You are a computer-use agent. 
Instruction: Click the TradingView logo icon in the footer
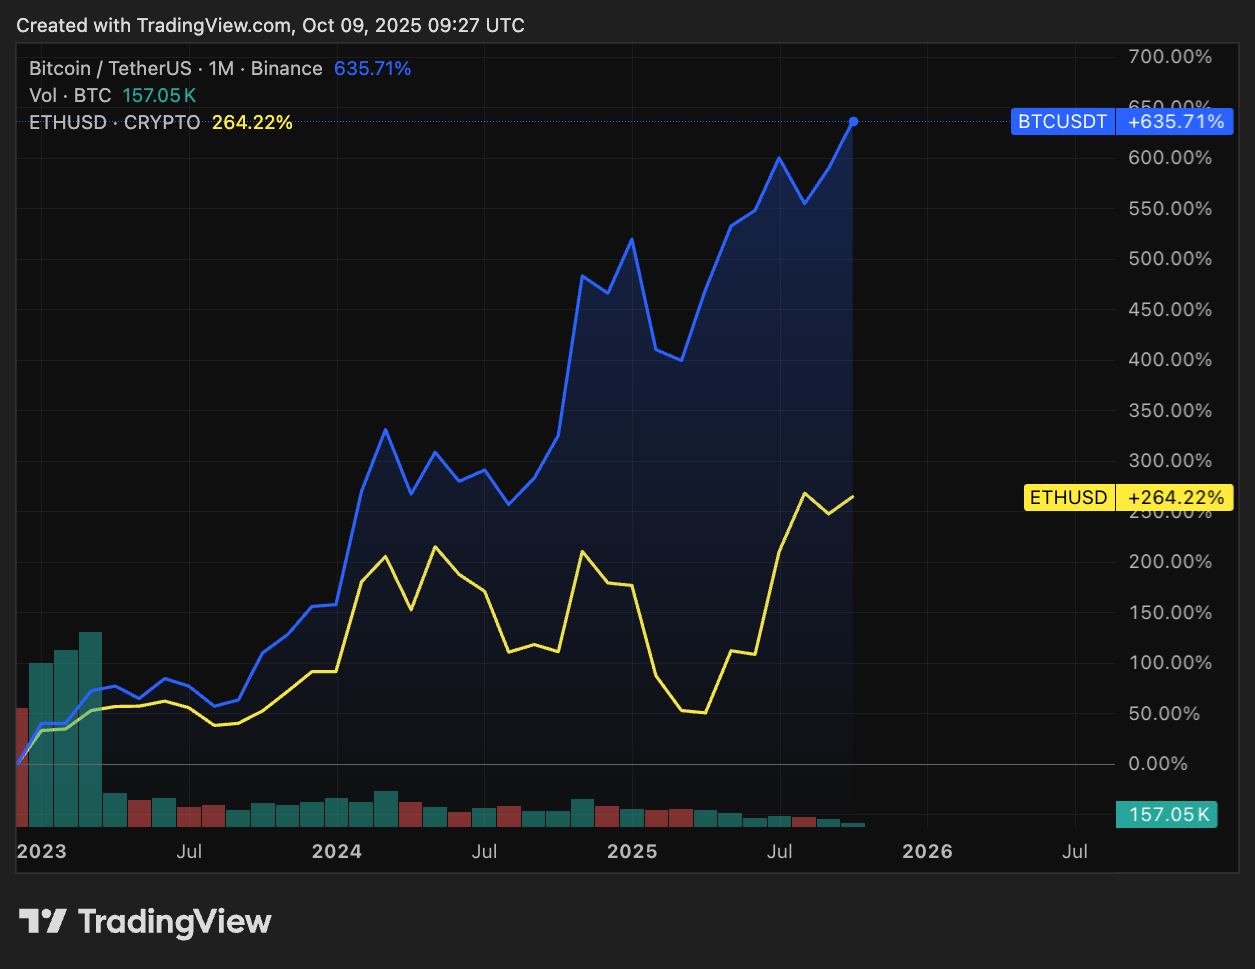[x=43, y=921]
